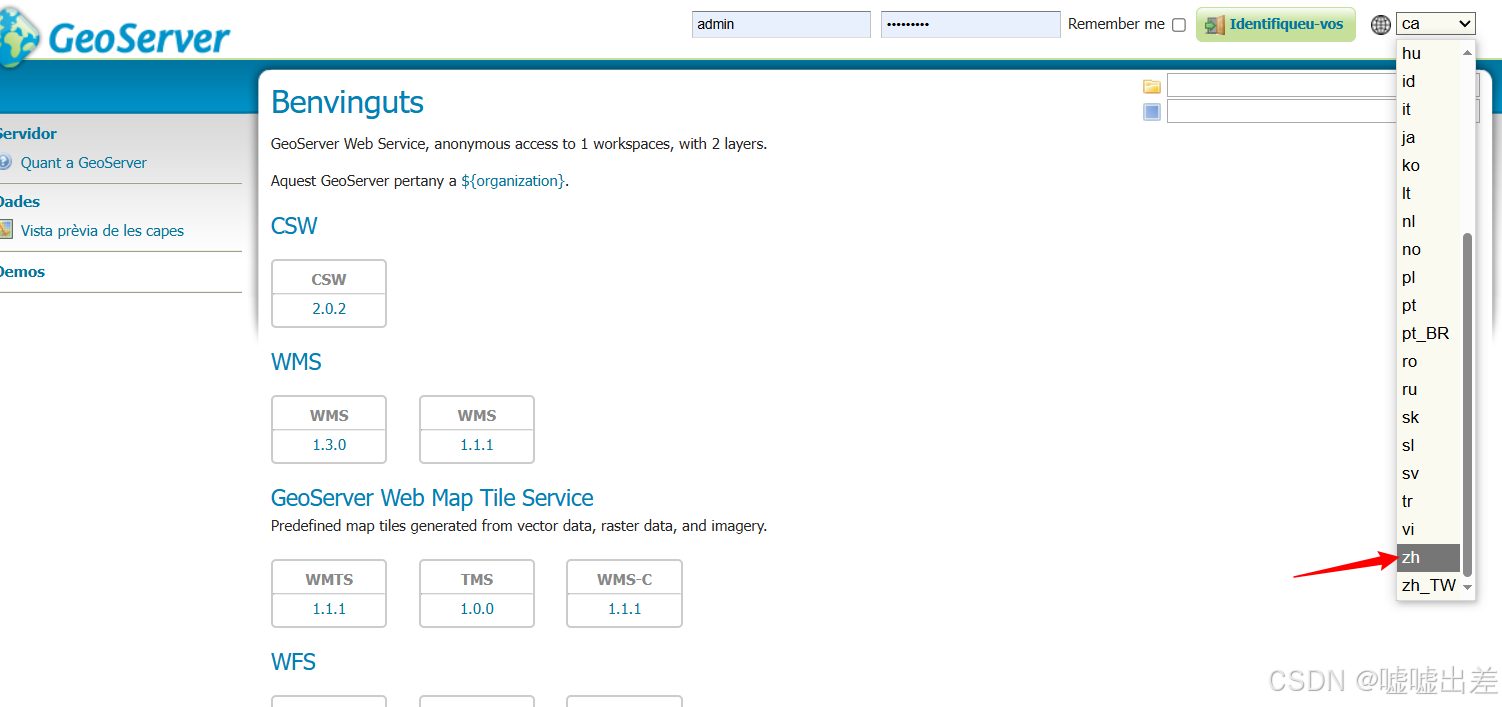Choose zh in the language list

1429,558
